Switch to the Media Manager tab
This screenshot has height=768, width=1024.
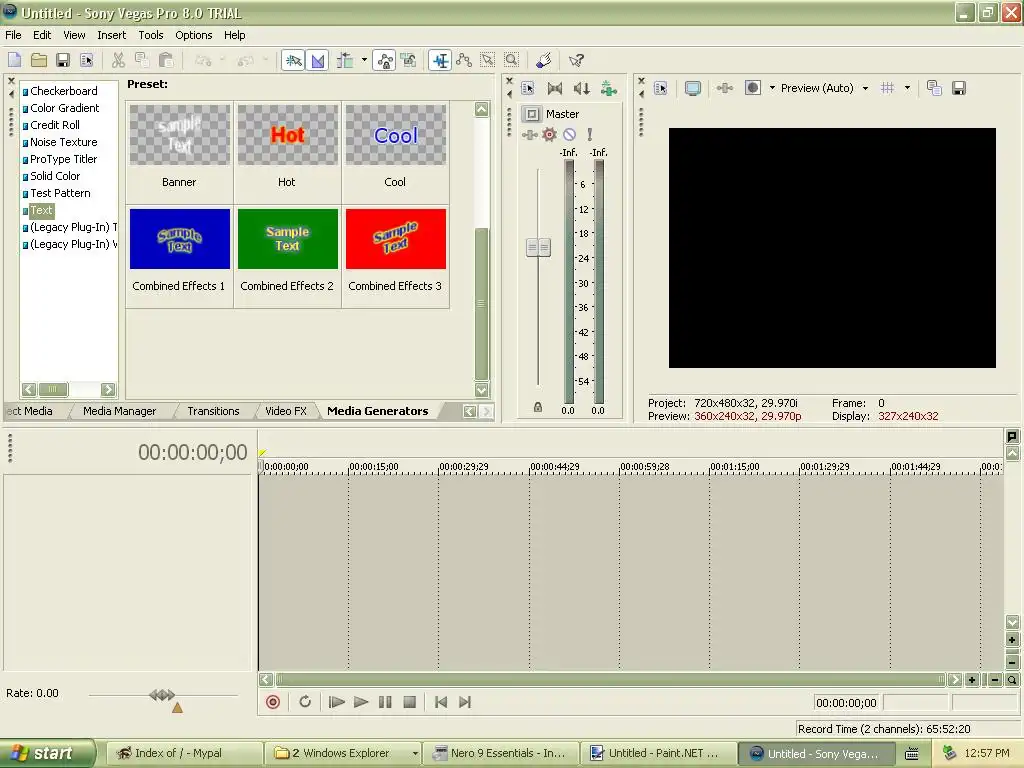click(x=120, y=411)
